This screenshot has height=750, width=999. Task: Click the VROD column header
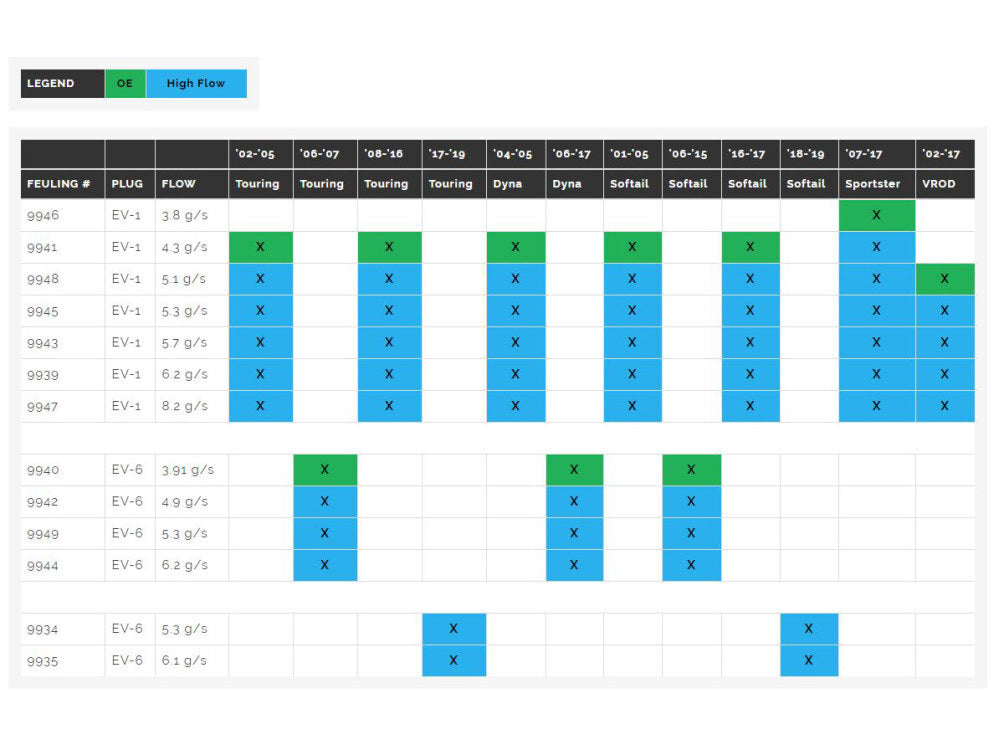[x=944, y=184]
